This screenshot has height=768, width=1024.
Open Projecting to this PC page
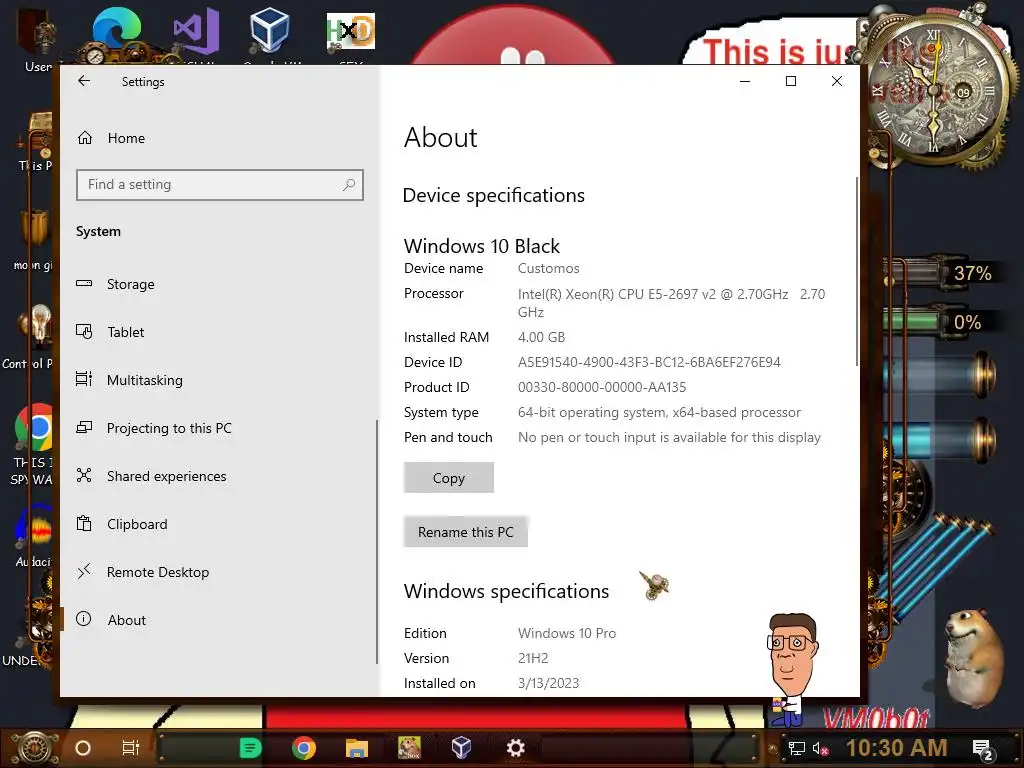[219, 428]
